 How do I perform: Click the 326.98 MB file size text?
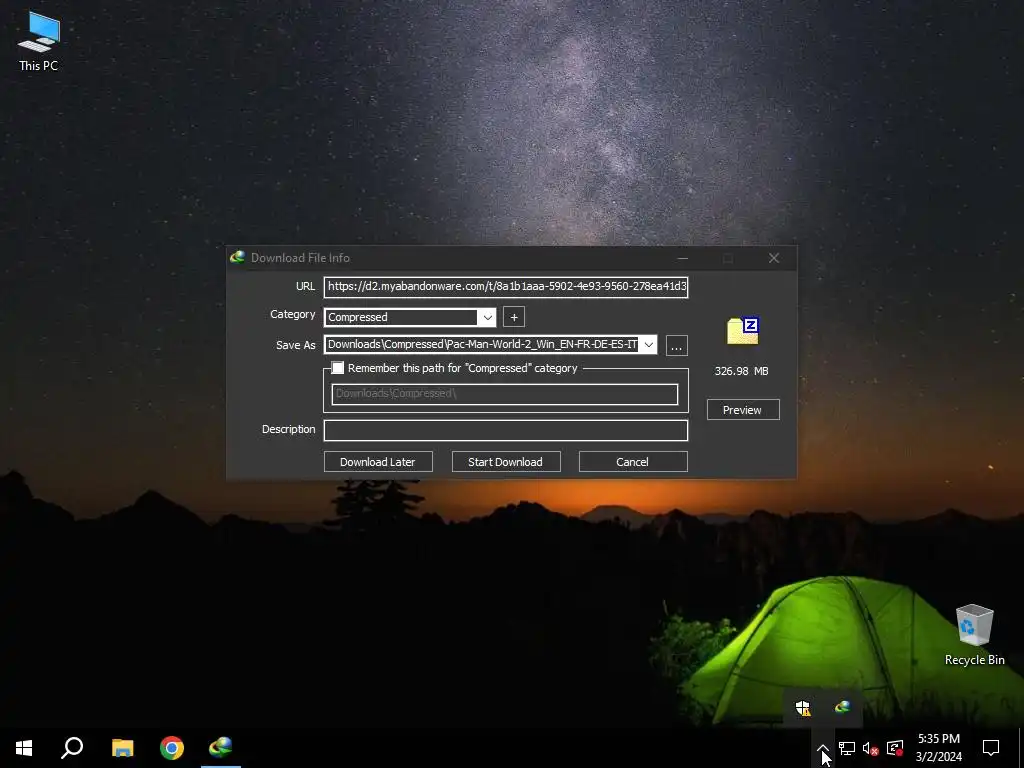[x=741, y=371]
